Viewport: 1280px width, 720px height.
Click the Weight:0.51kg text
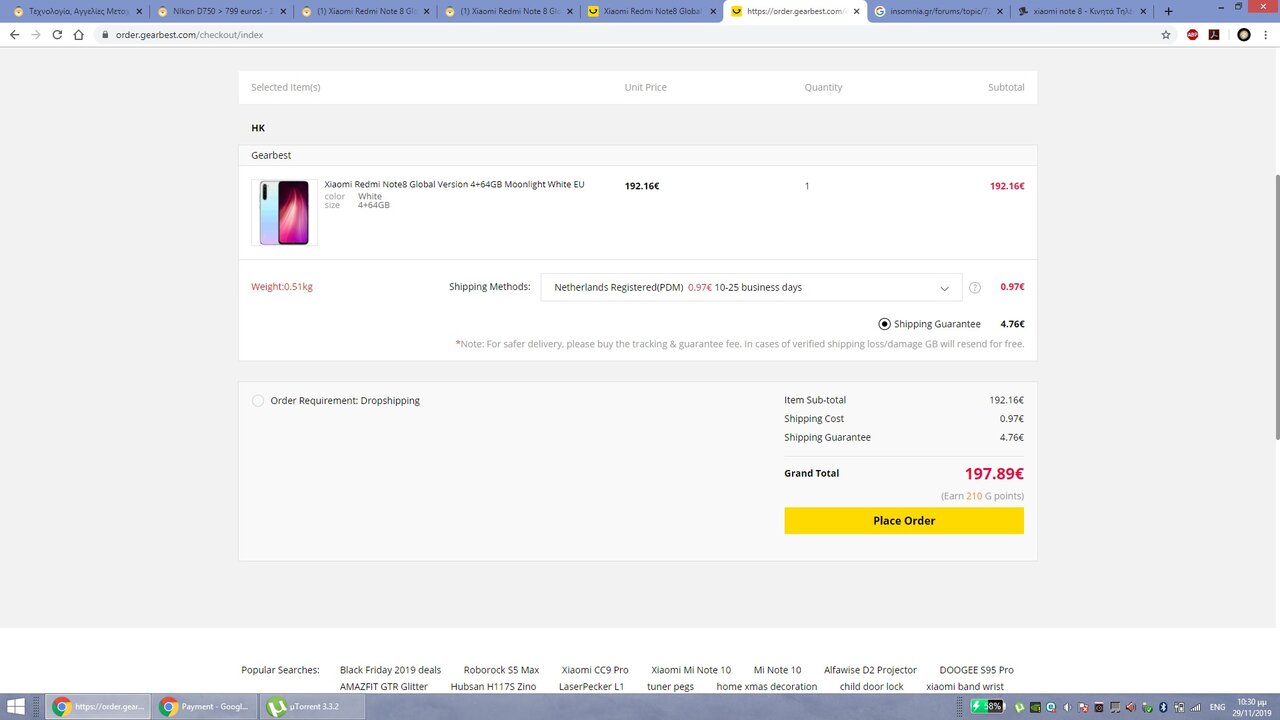coord(282,287)
